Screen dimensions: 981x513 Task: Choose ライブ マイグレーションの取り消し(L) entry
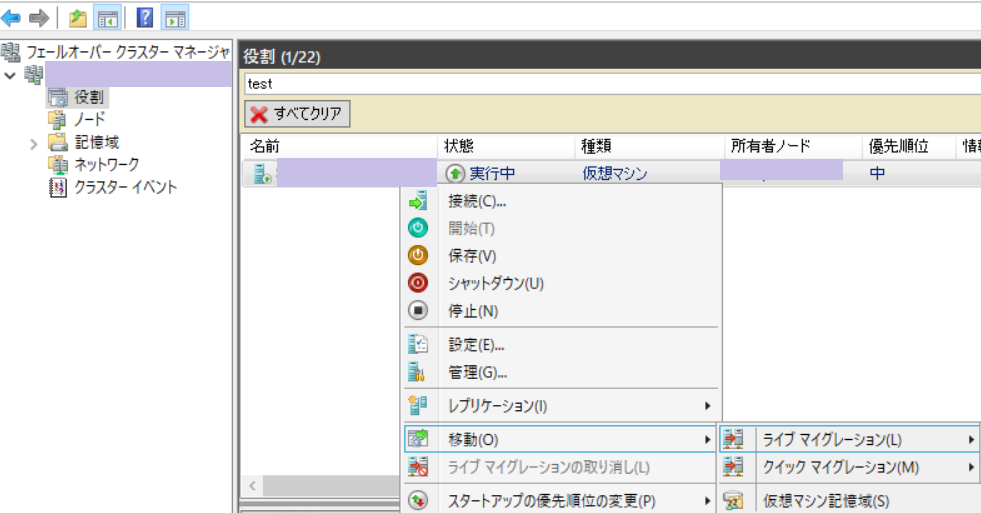561,467
